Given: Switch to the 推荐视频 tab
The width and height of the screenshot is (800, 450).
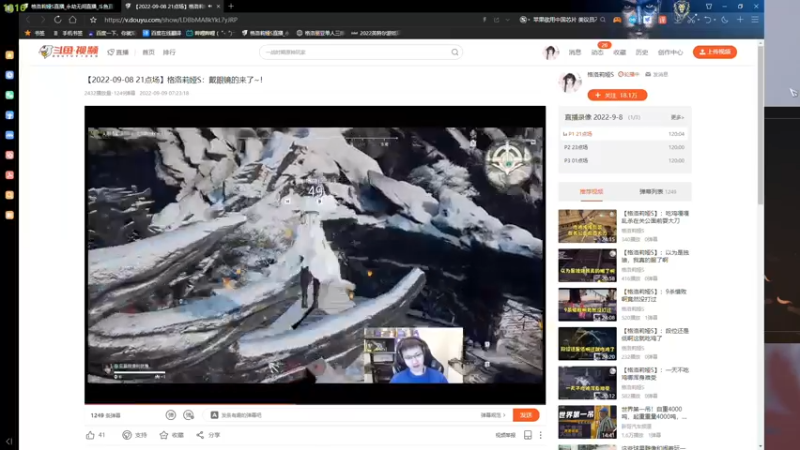Looking at the screenshot, I should pos(591,192).
